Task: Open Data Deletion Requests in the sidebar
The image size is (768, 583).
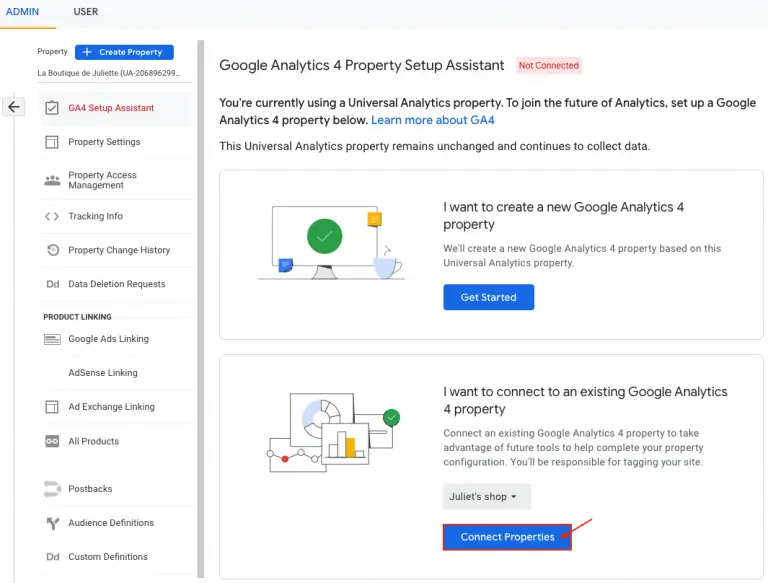Action: click(x=116, y=284)
